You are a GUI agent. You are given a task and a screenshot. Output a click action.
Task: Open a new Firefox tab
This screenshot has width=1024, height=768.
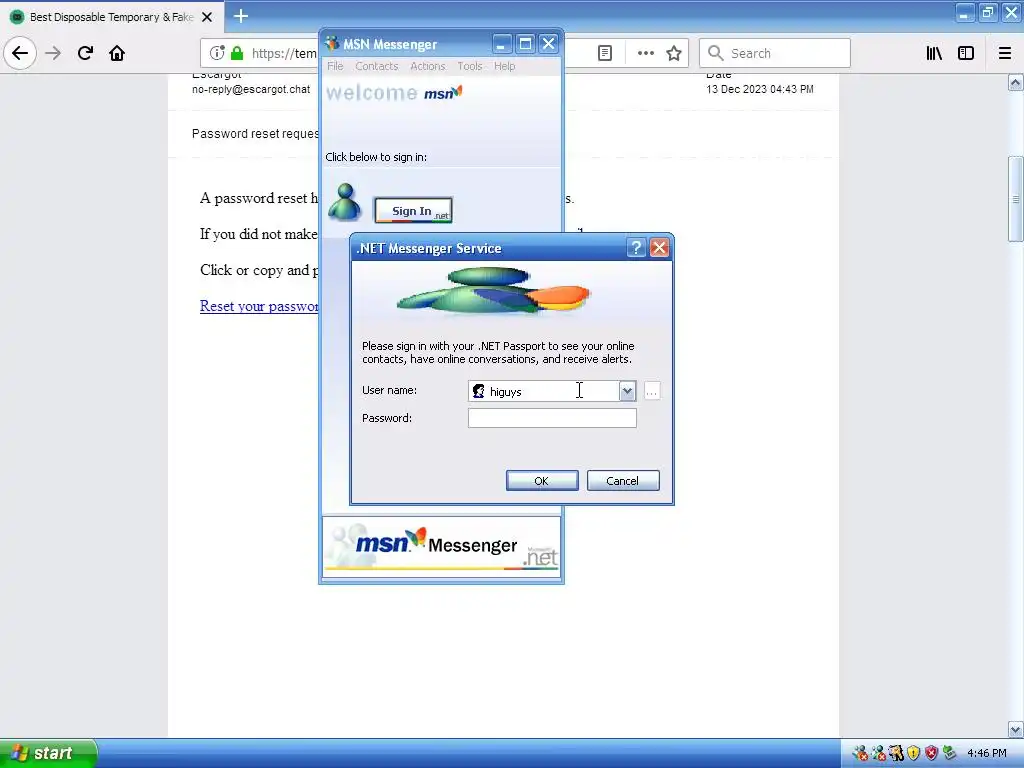(240, 16)
